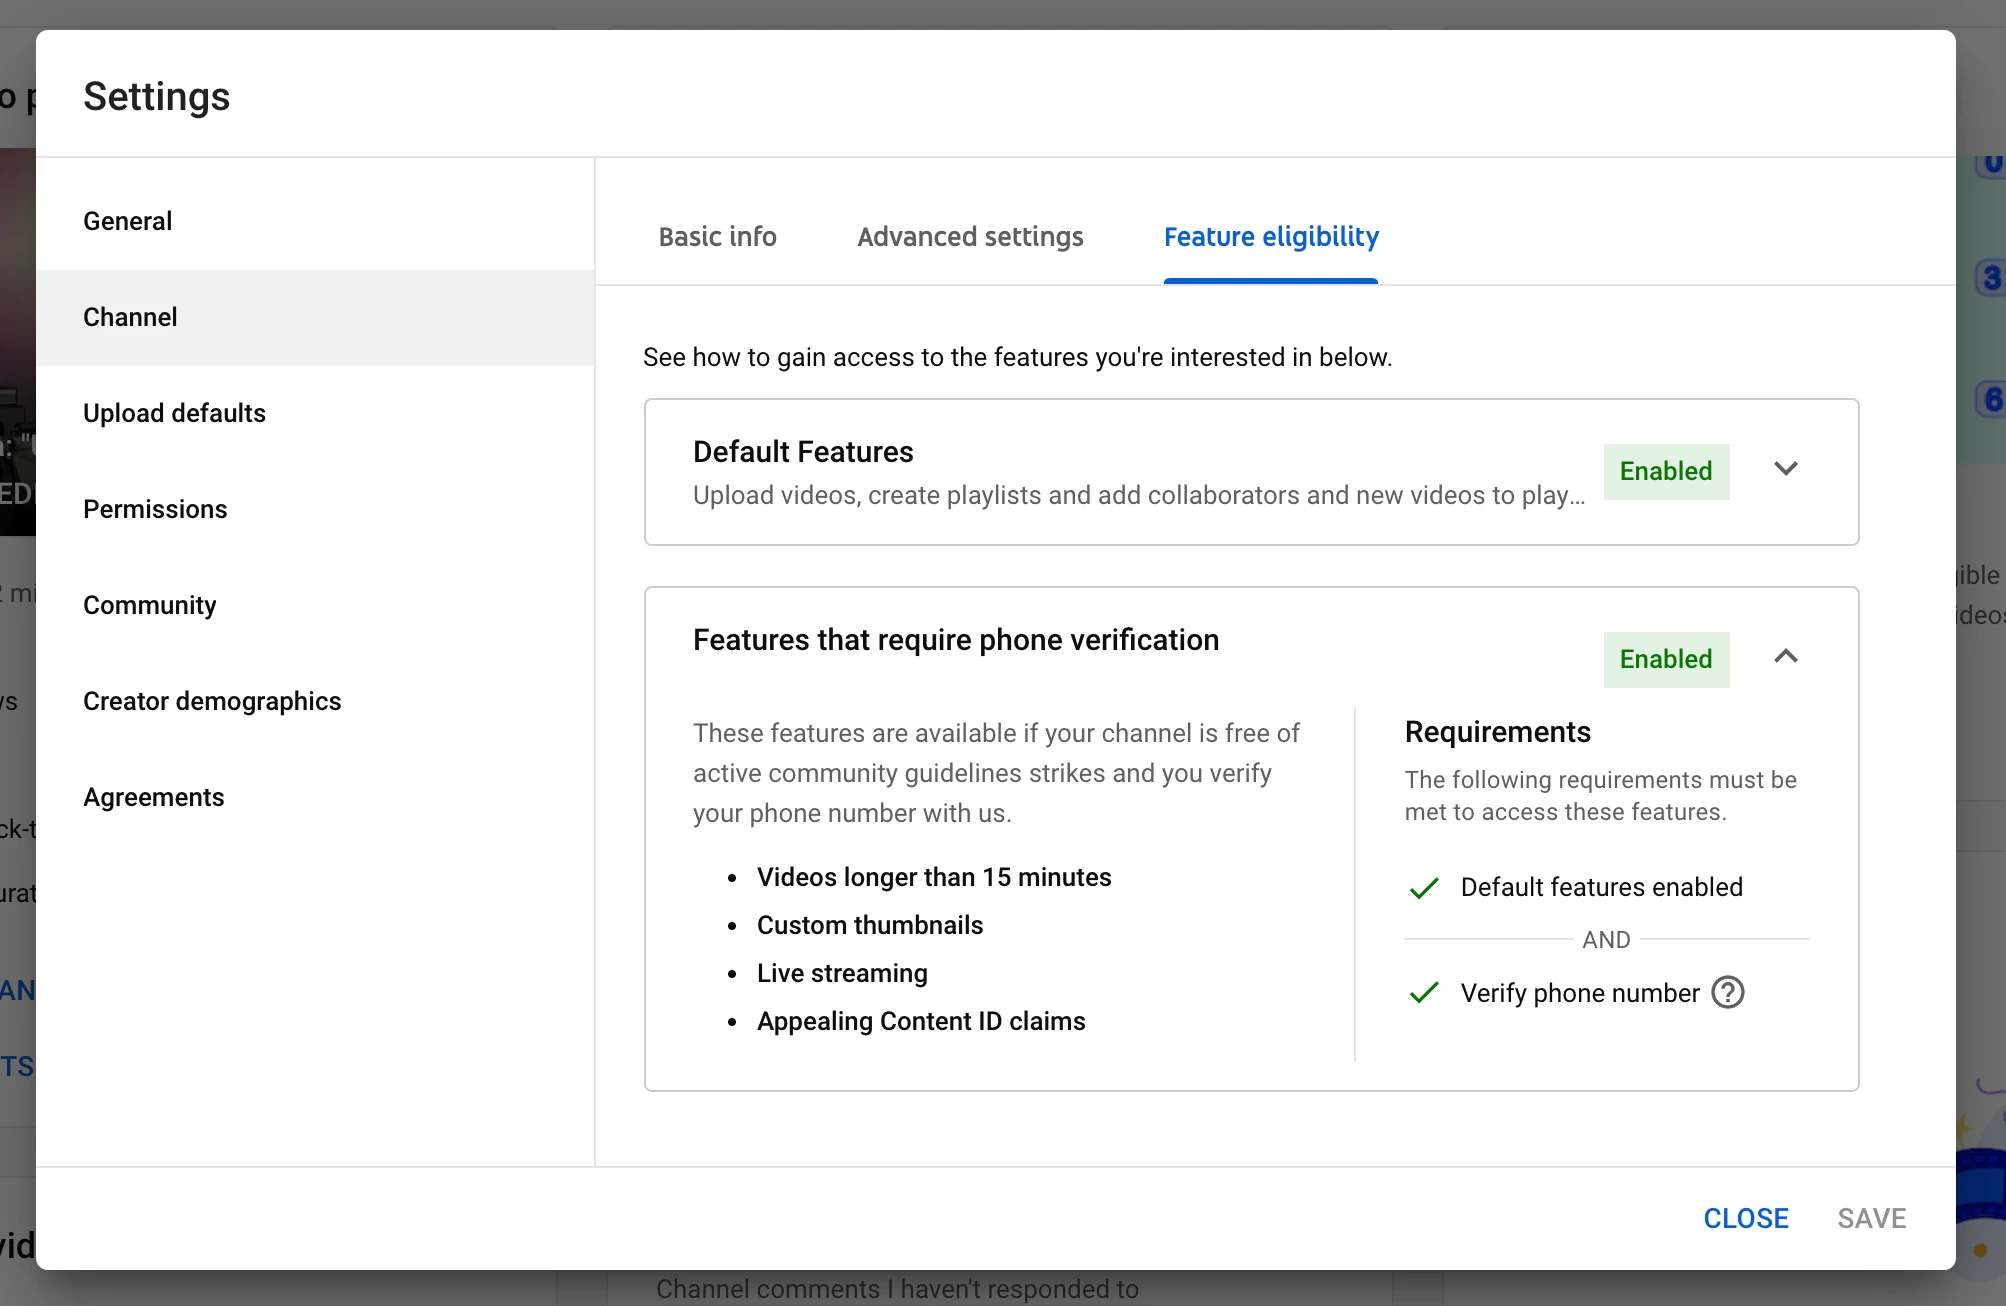Go to Upload defaults settings
Screen dimensions: 2006x1306
174,413
